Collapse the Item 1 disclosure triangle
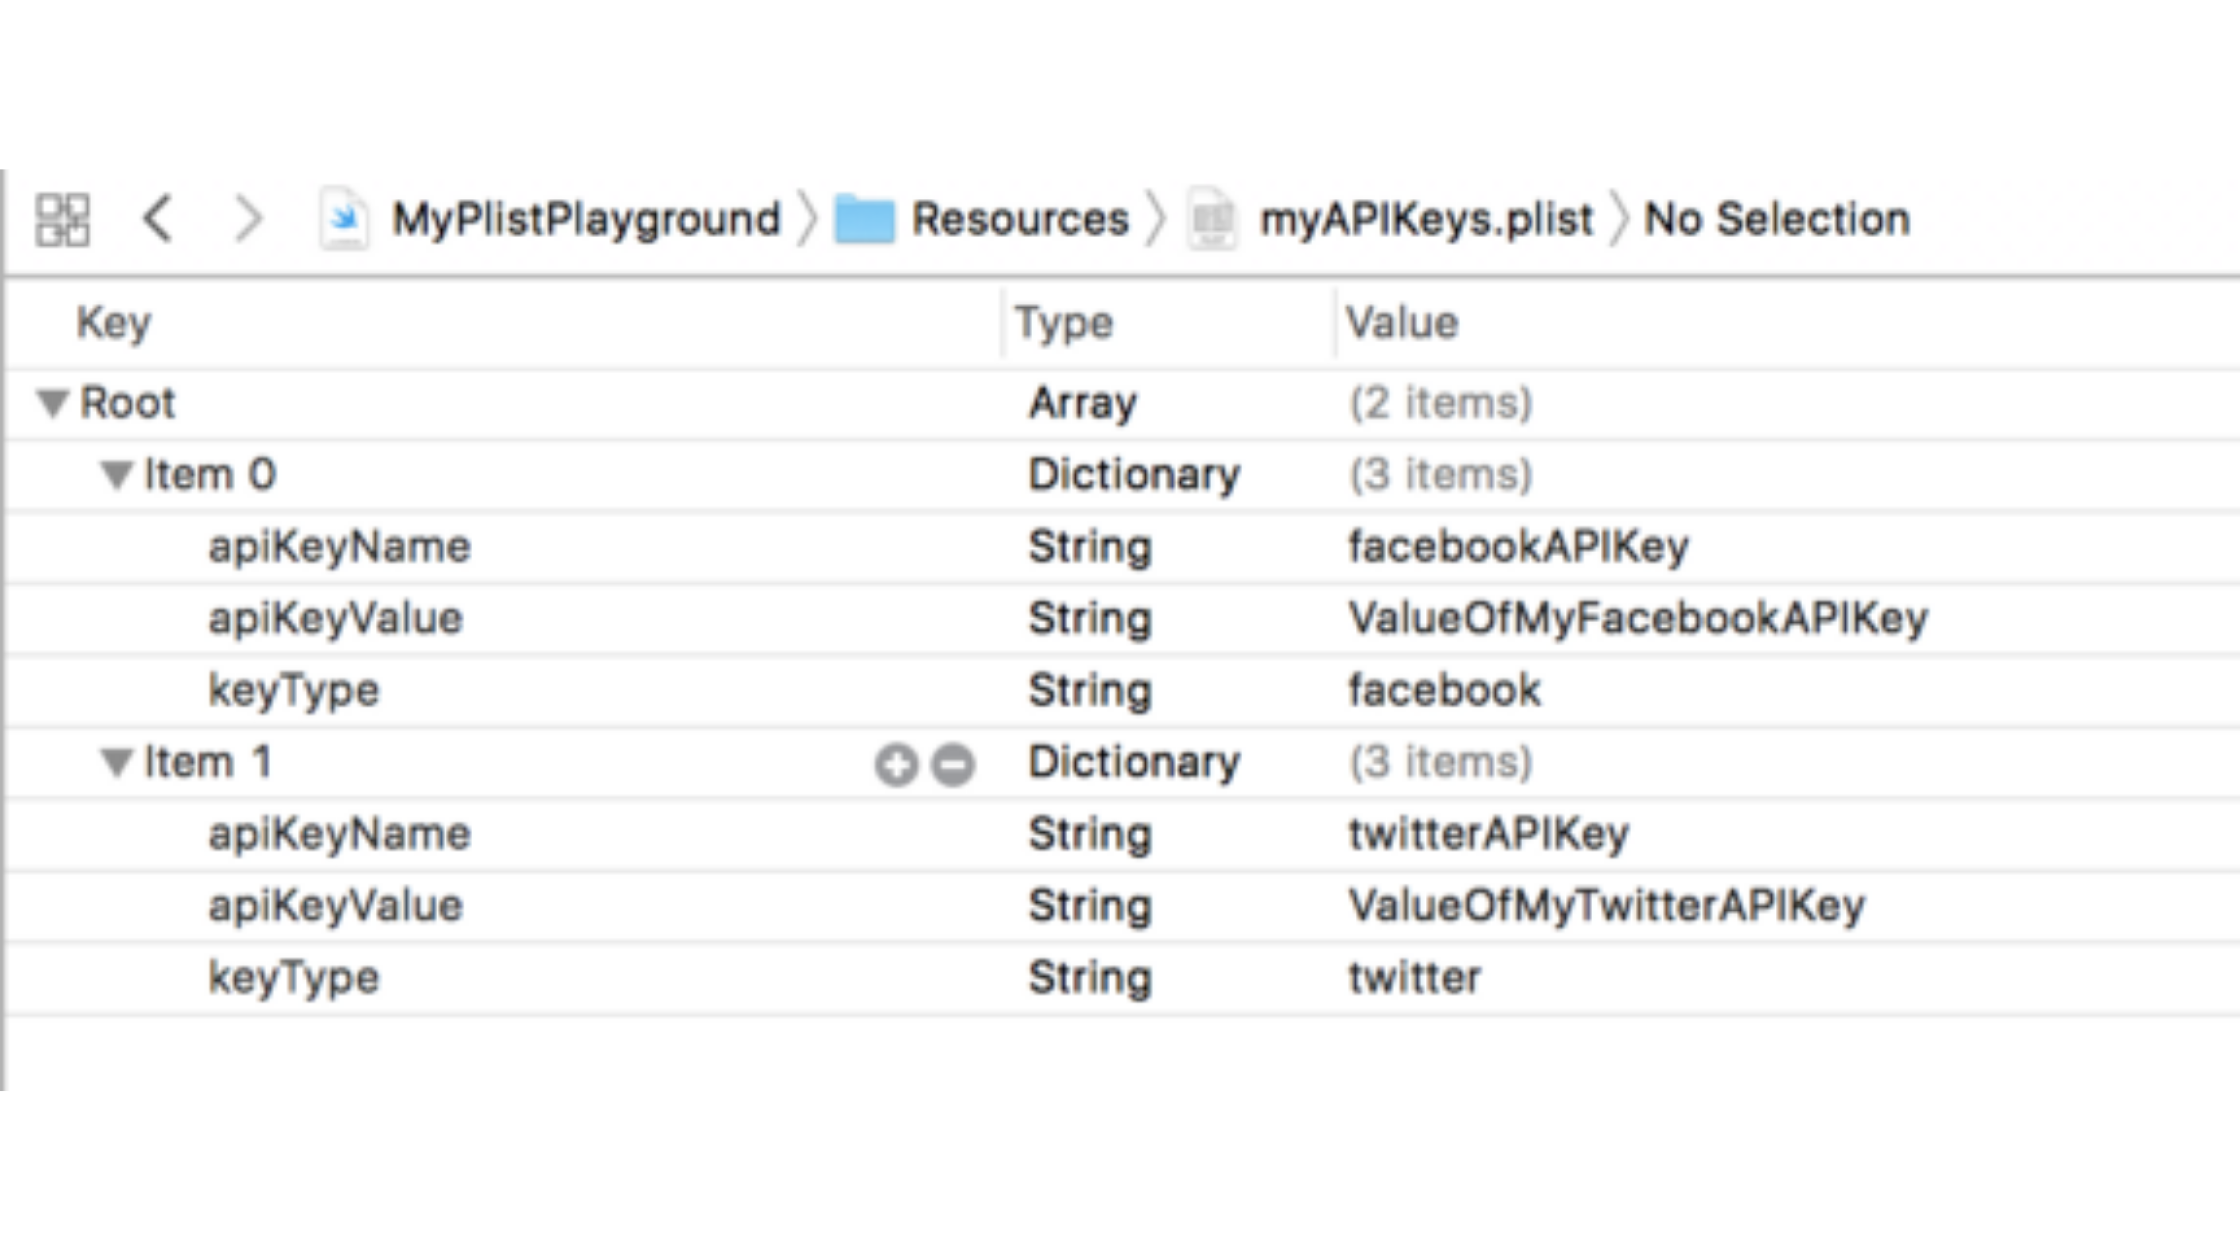 [117, 763]
